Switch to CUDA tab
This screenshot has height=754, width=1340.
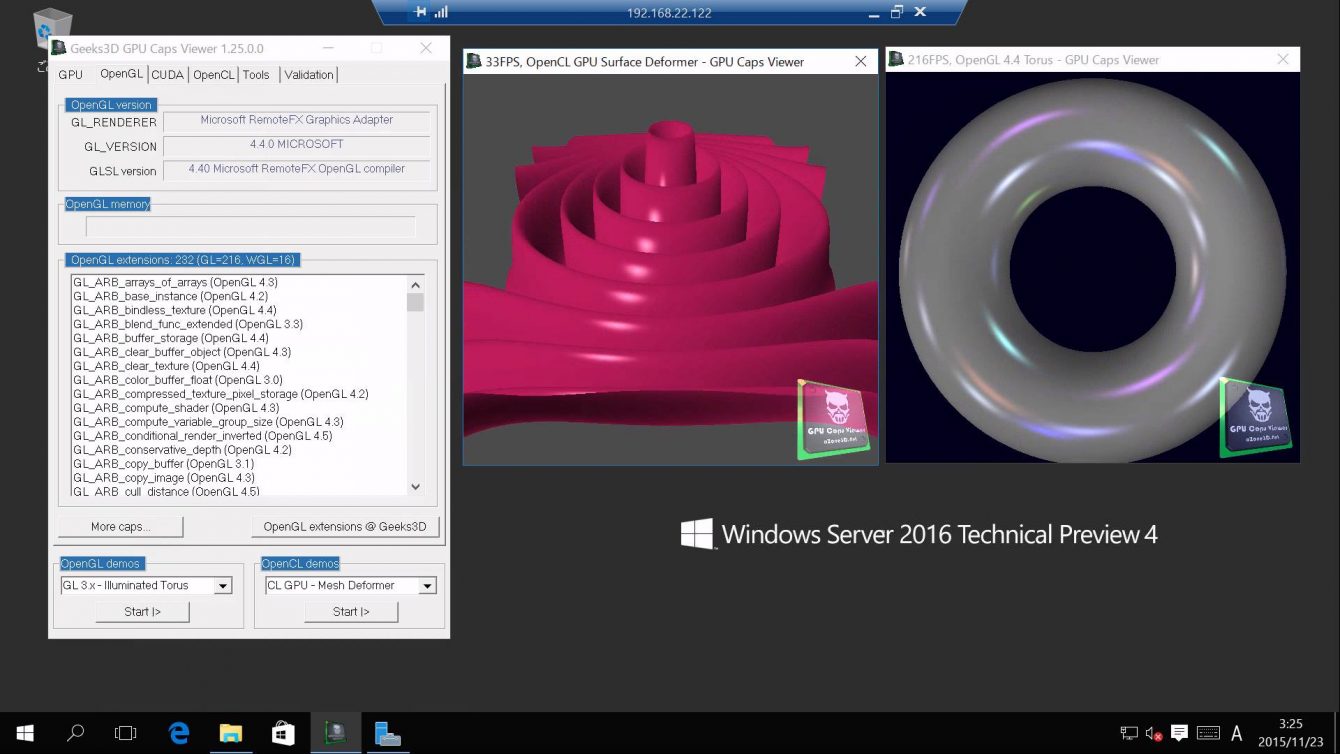[x=167, y=75]
